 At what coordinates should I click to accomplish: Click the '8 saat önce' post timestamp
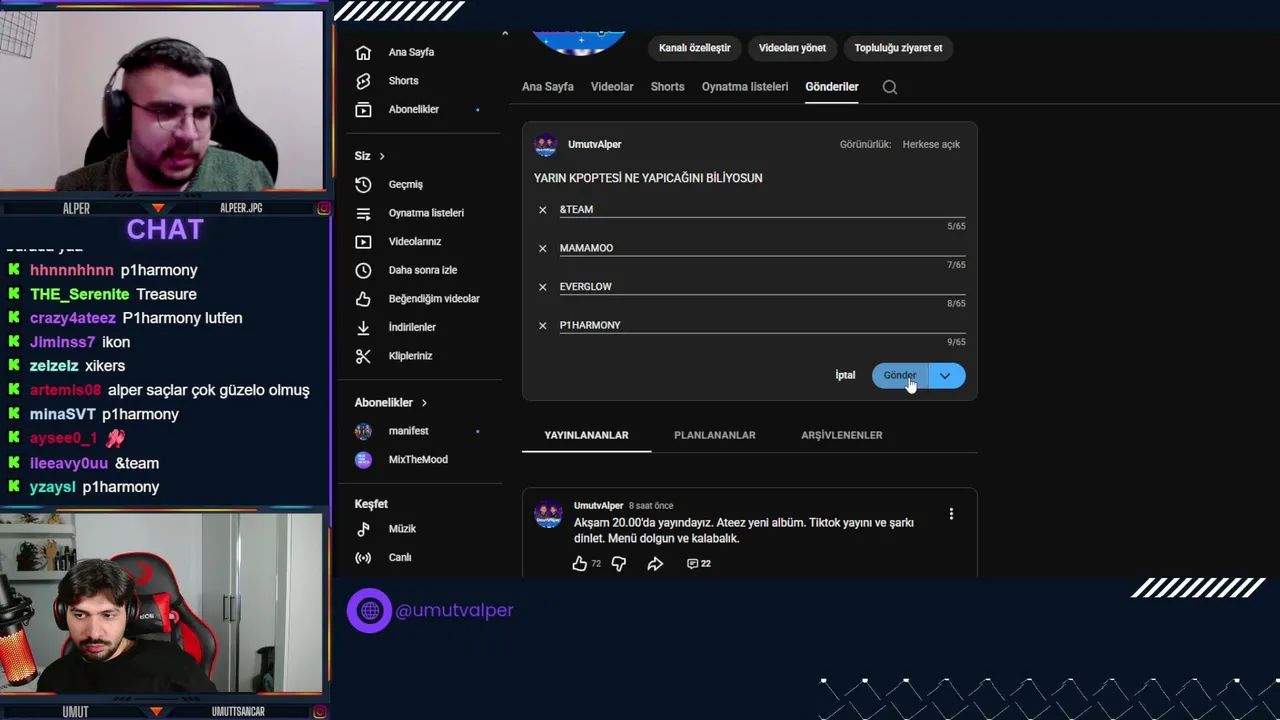[651, 506]
